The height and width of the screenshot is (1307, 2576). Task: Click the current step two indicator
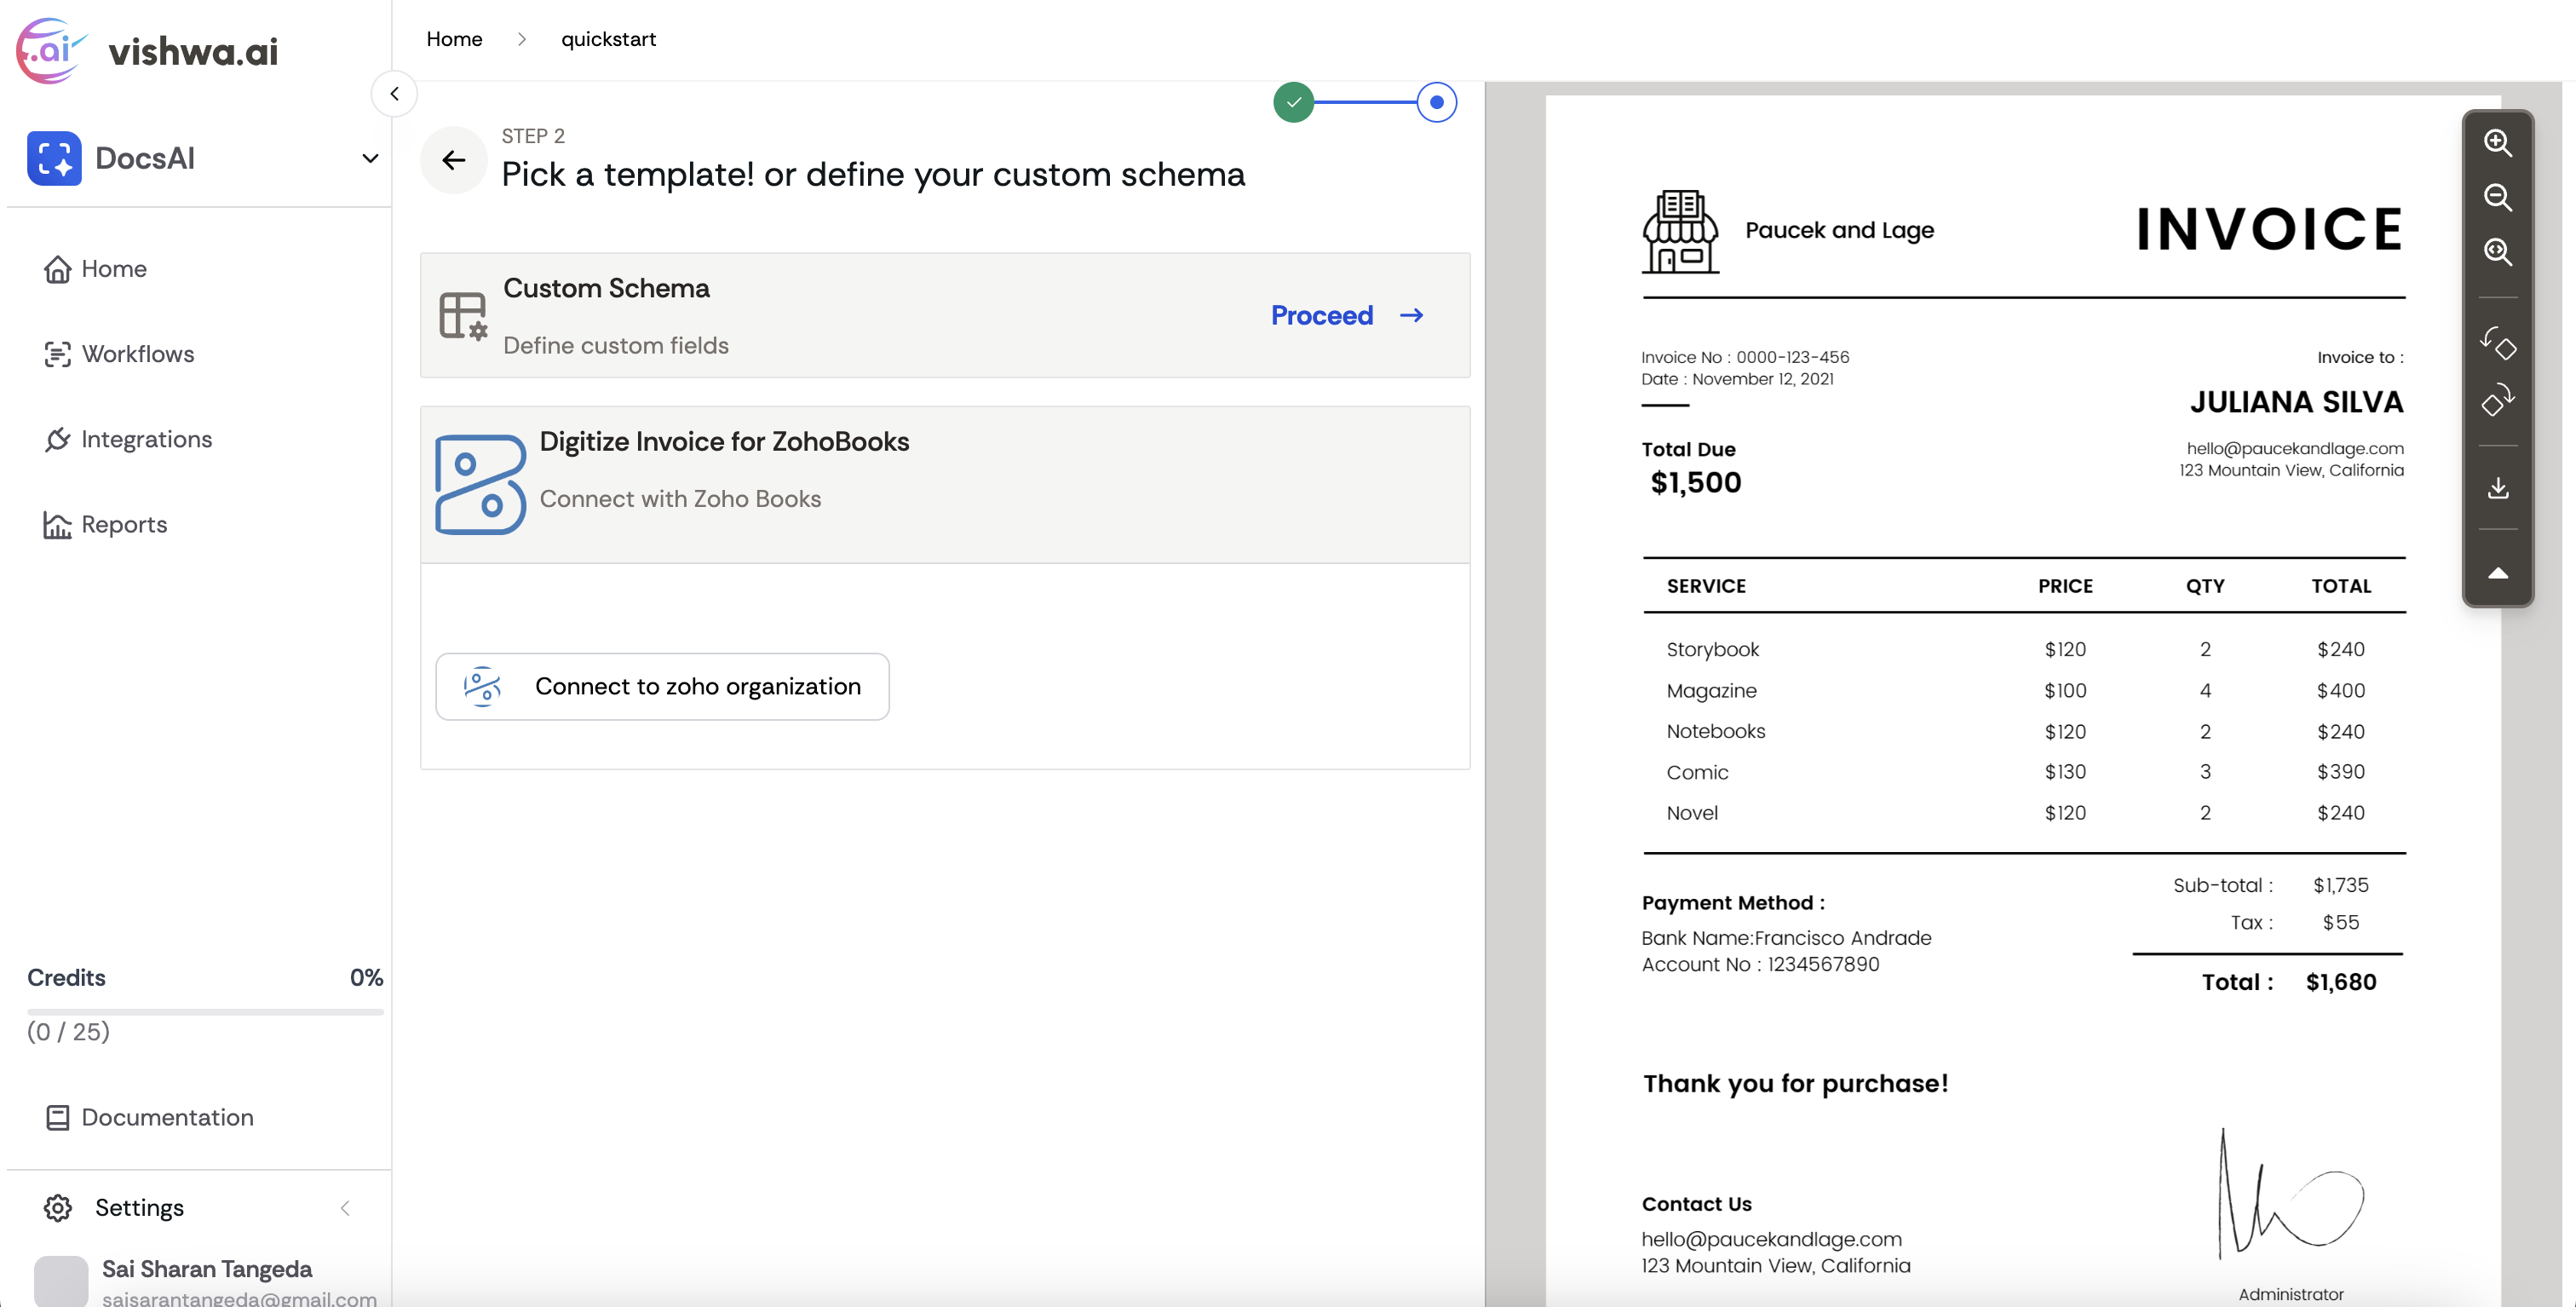point(1436,102)
